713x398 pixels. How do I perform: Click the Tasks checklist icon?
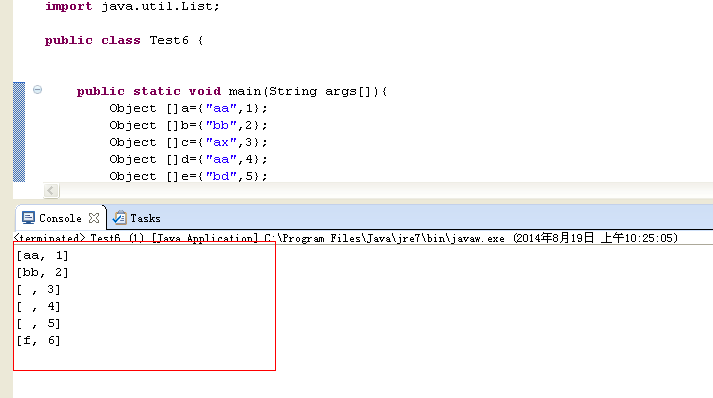tap(120, 218)
